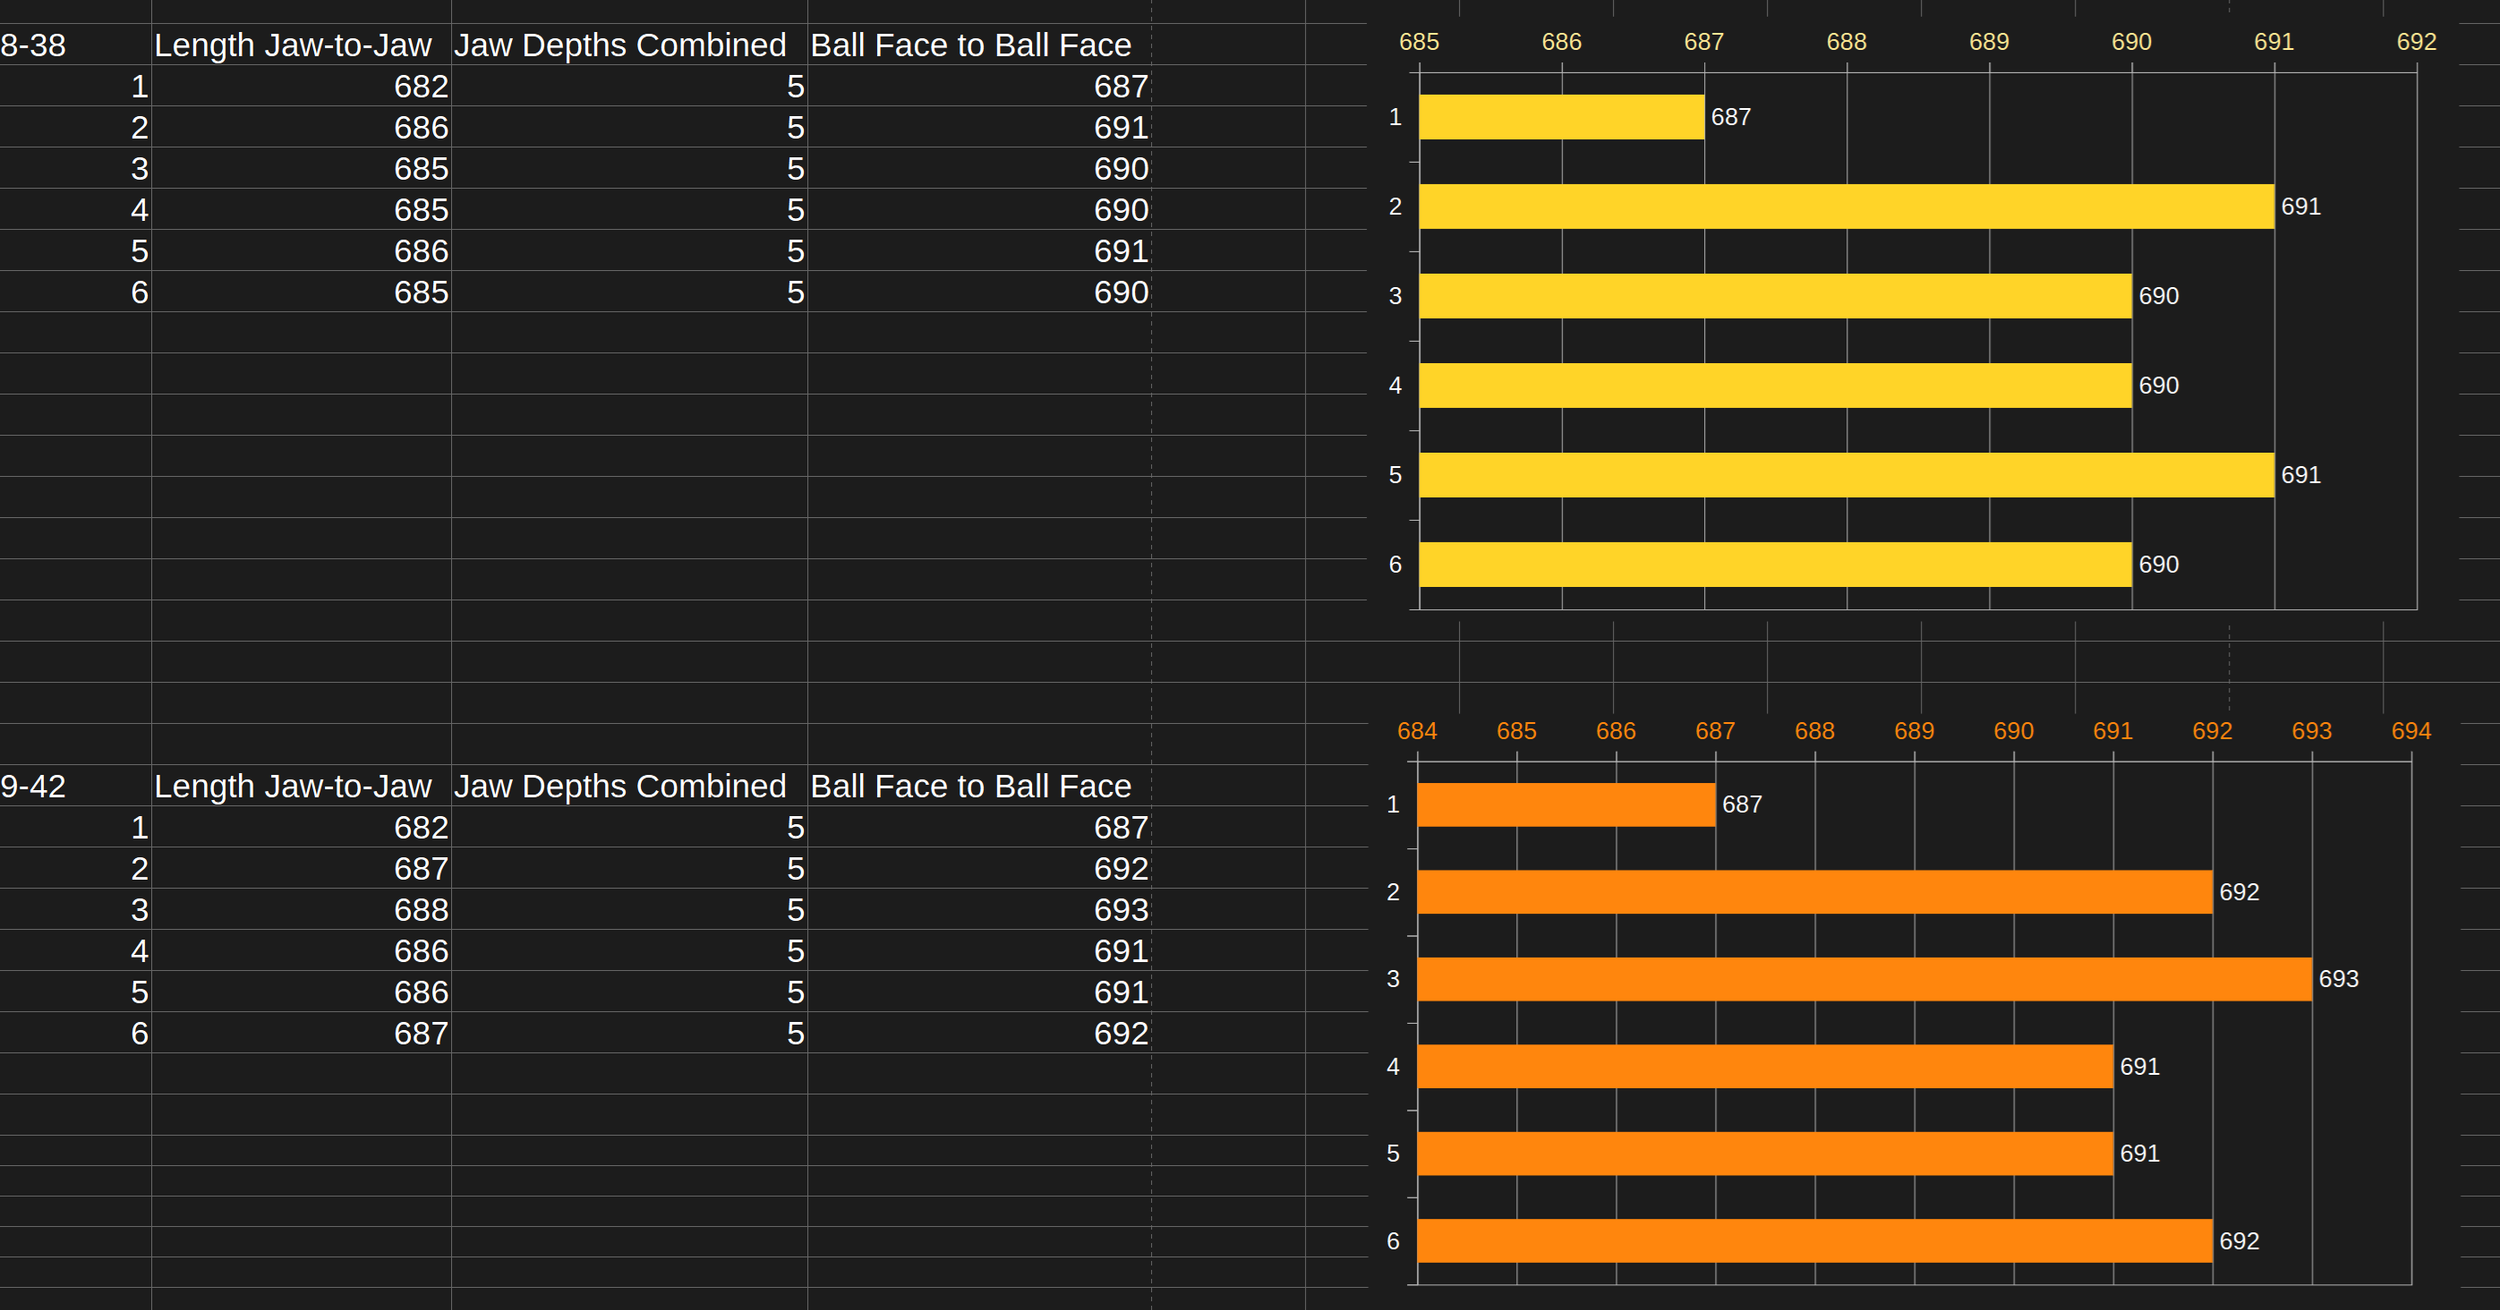This screenshot has height=1310, width=2500.
Task: Select category label 3 on yellow chart
Action: coord(1395,296)
